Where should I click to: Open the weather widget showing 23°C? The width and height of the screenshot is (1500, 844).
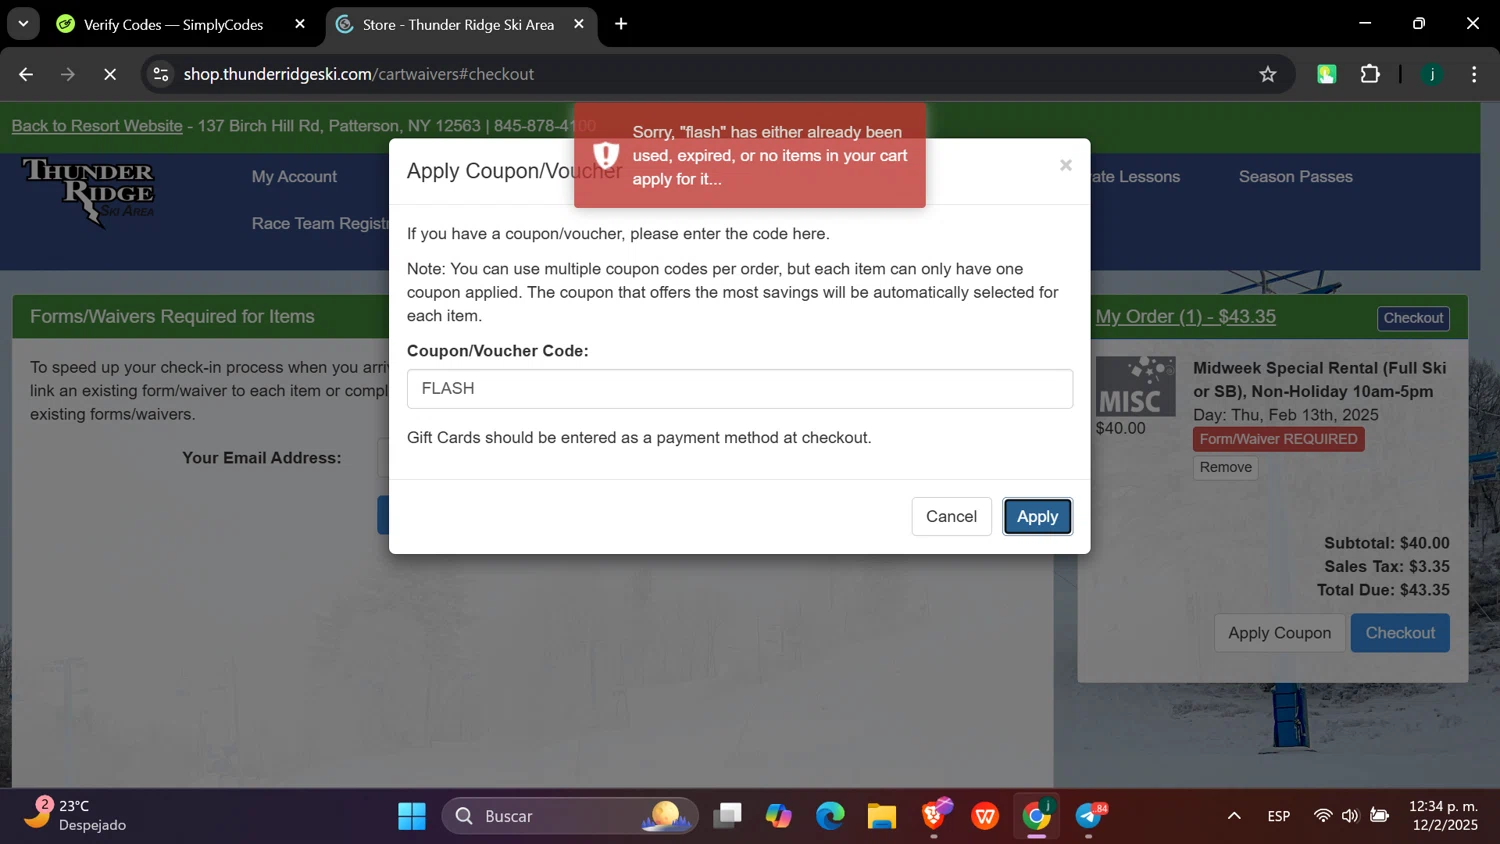(x=75, y=815)
